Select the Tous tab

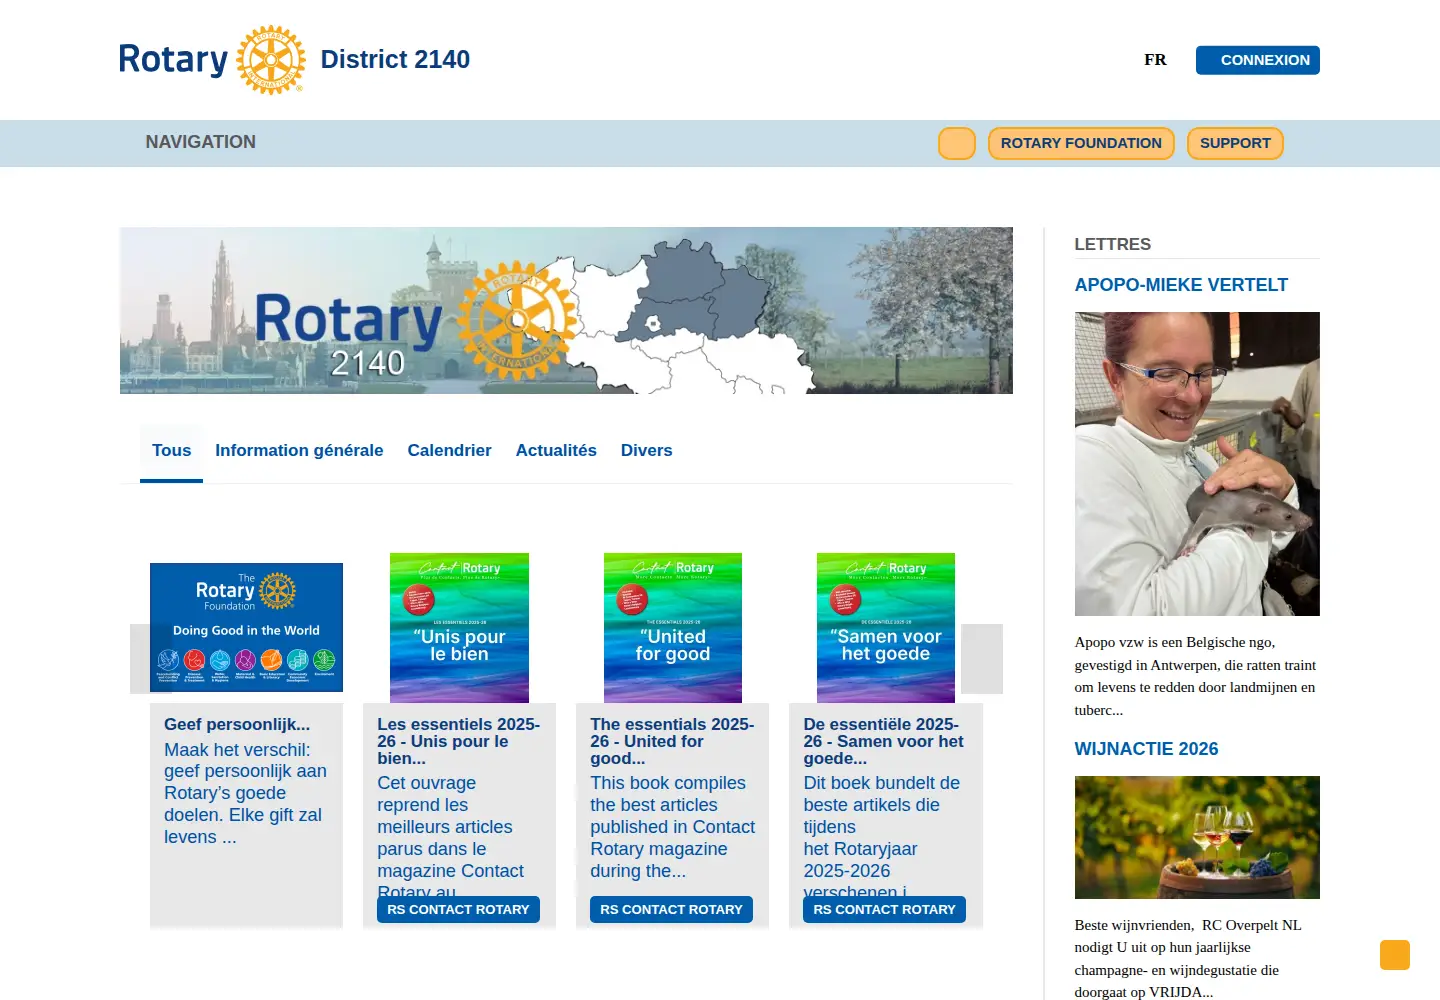[171, 451]
